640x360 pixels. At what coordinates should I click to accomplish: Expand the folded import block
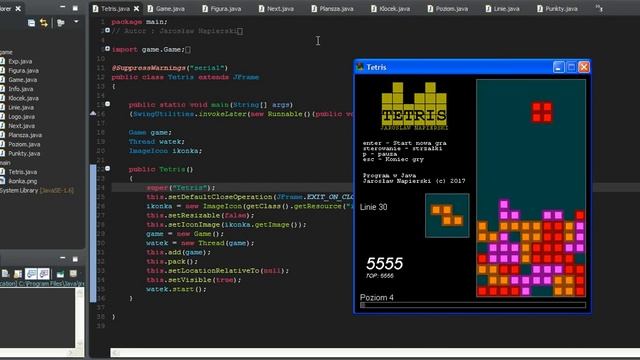pos(107,49)
